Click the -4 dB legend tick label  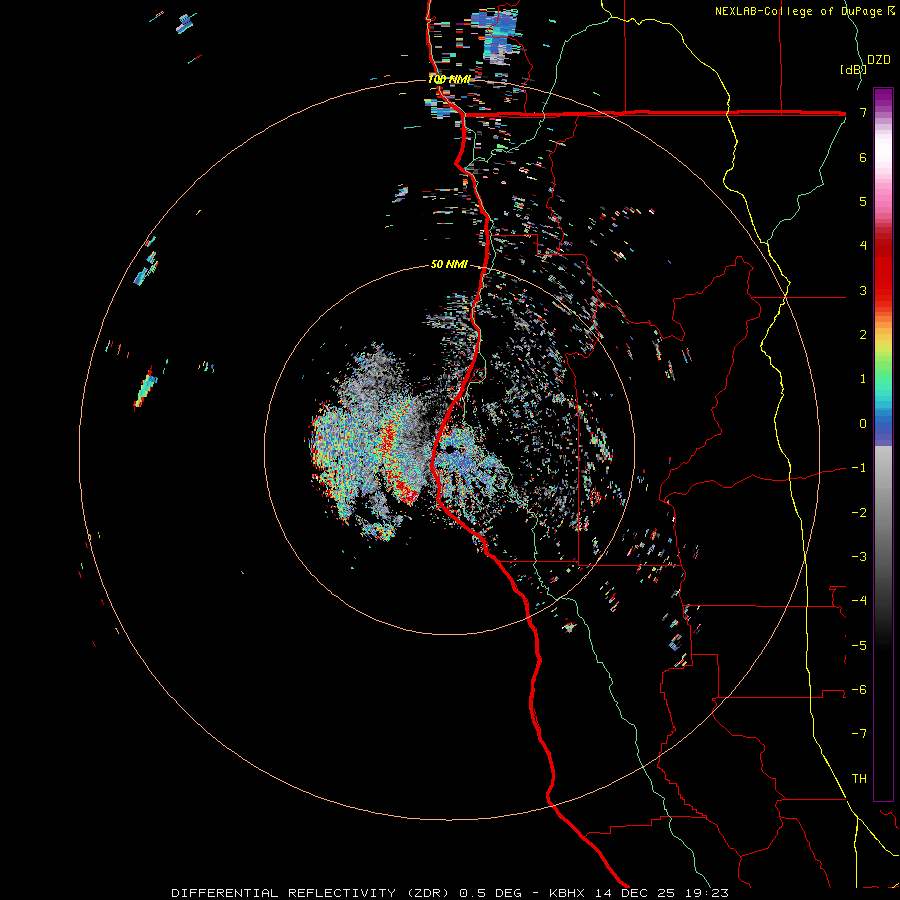click(x=859, y=601)
